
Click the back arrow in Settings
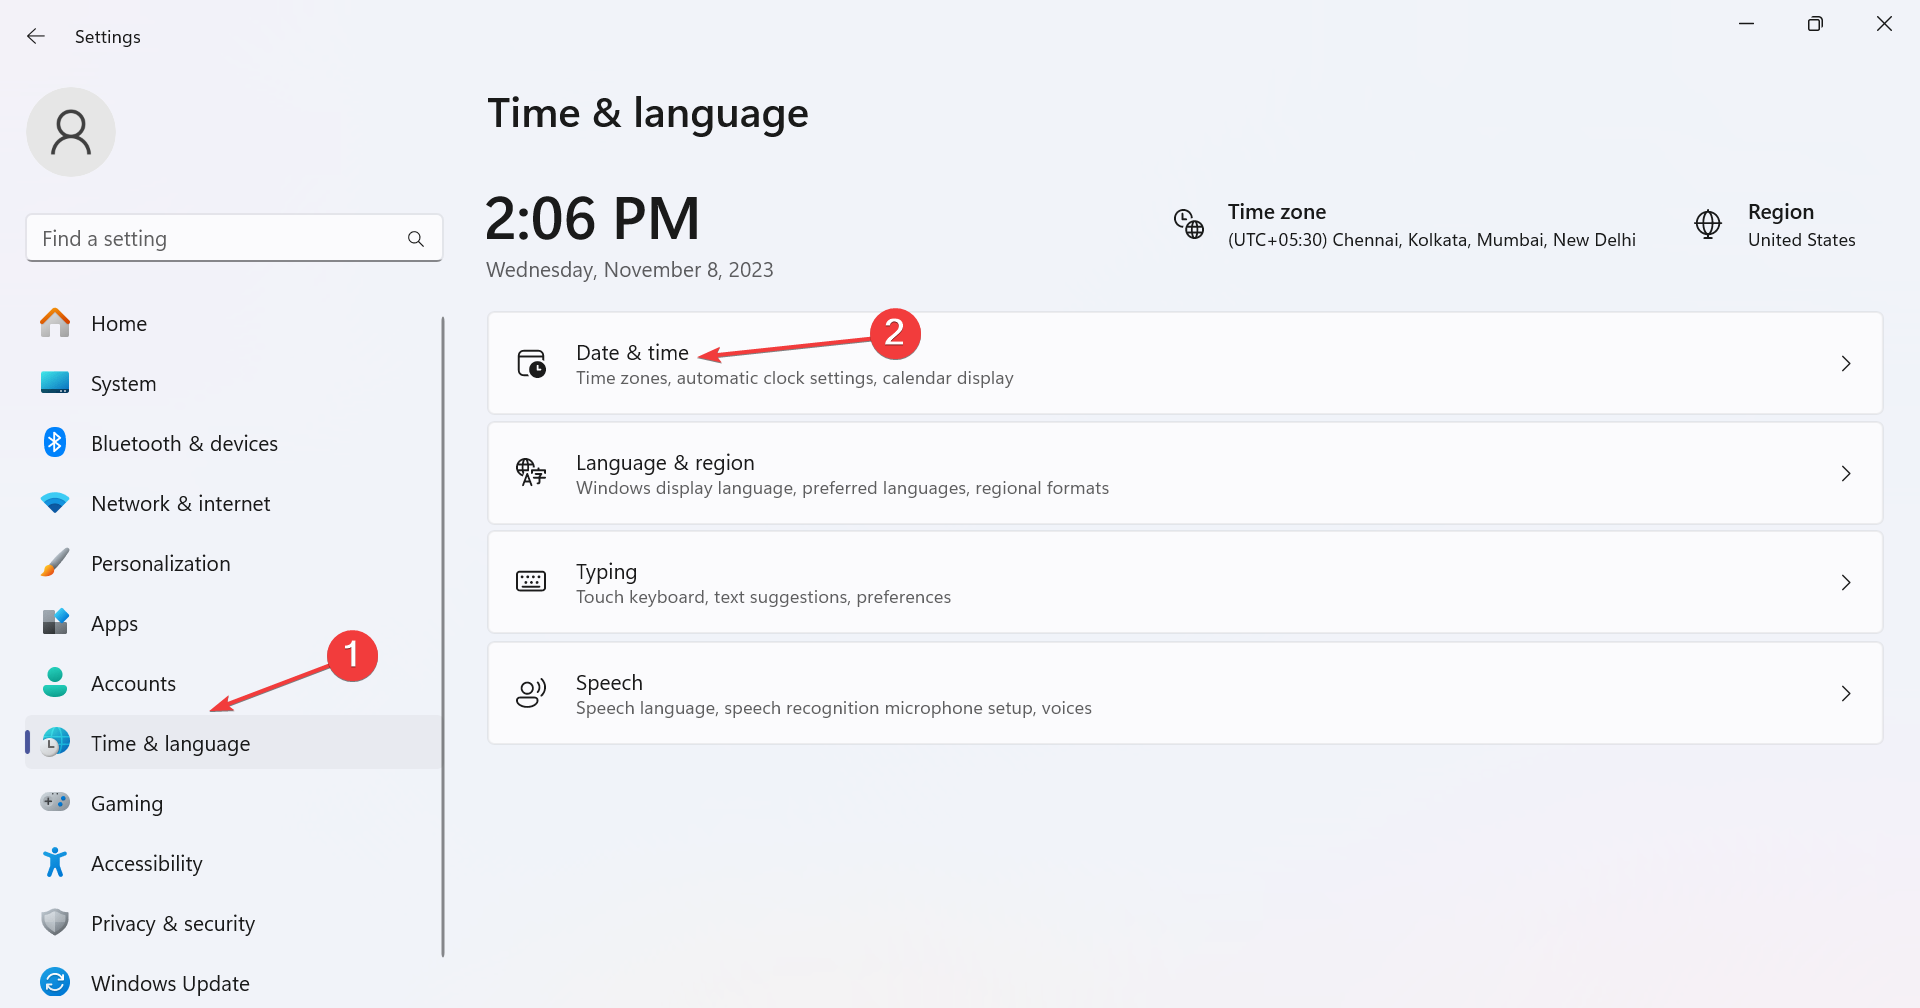click(36, 37)
